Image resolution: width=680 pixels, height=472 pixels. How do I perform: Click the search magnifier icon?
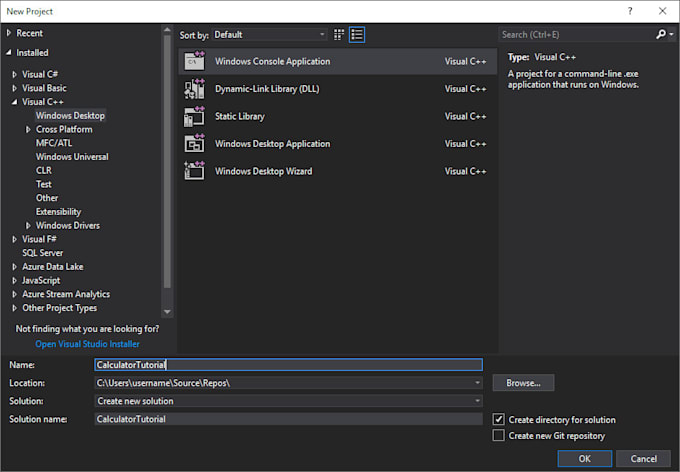pyautogui.click(x=661, y=35)
